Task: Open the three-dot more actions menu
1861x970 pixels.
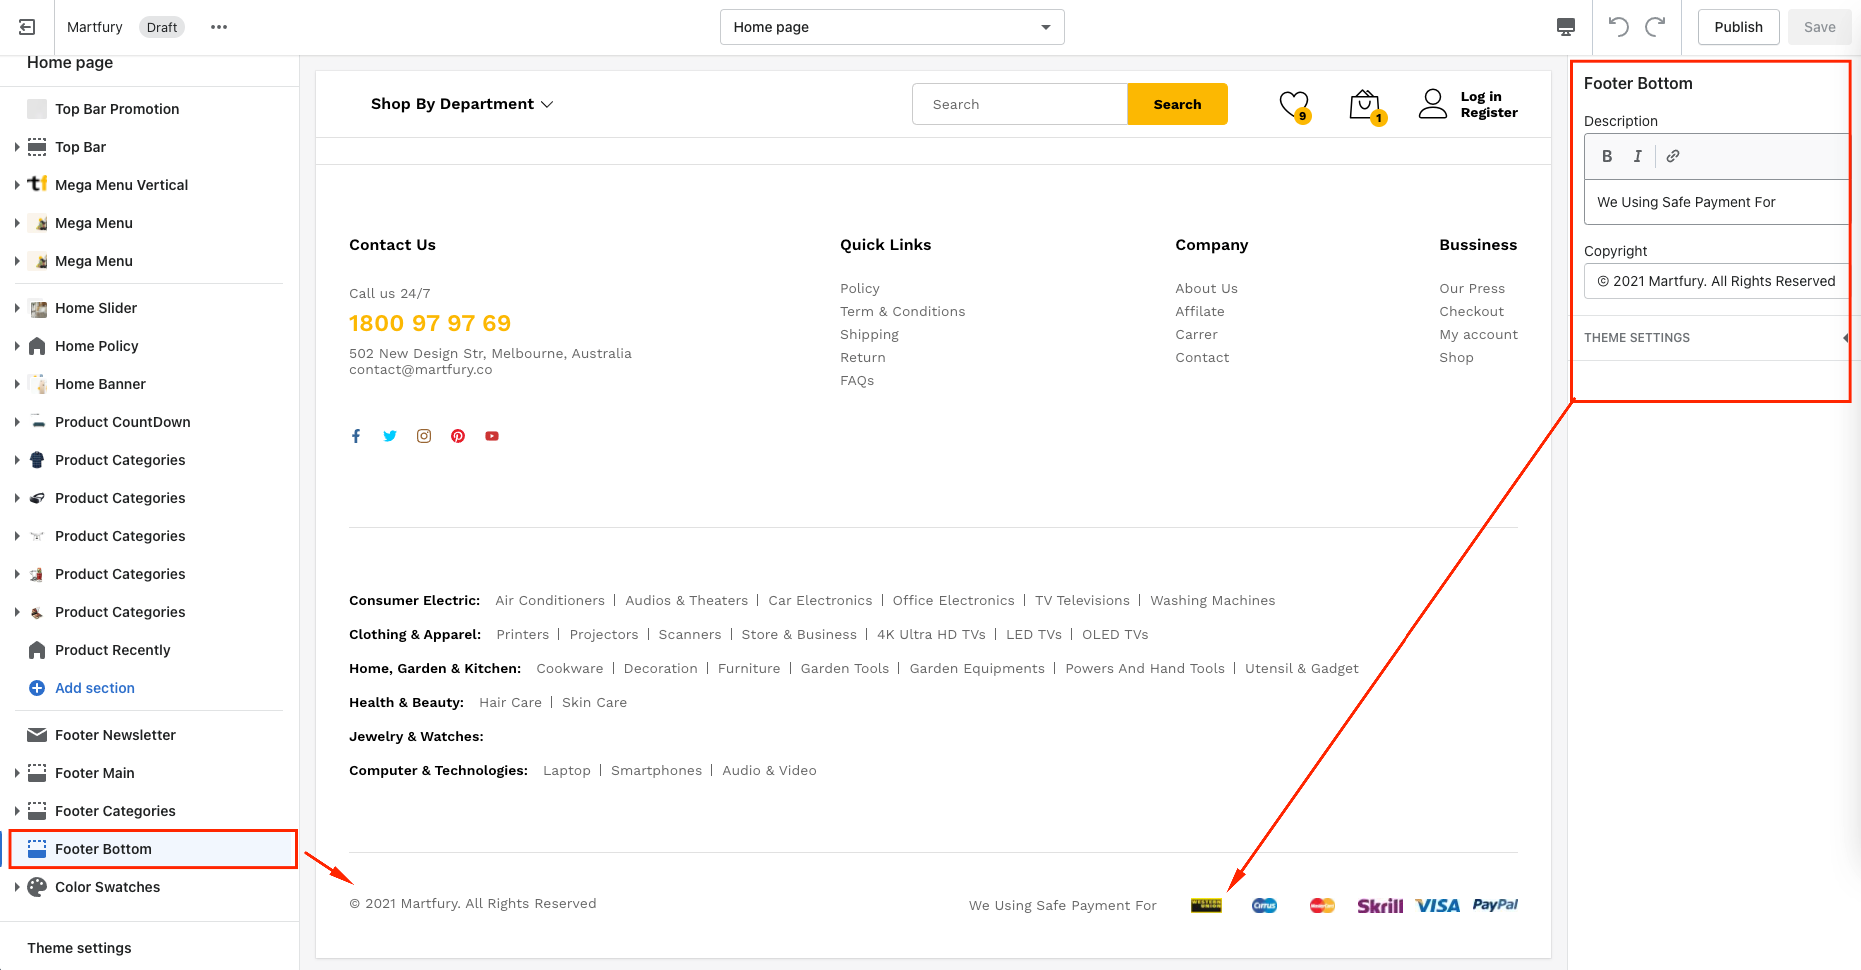Action: click(219, 27)
